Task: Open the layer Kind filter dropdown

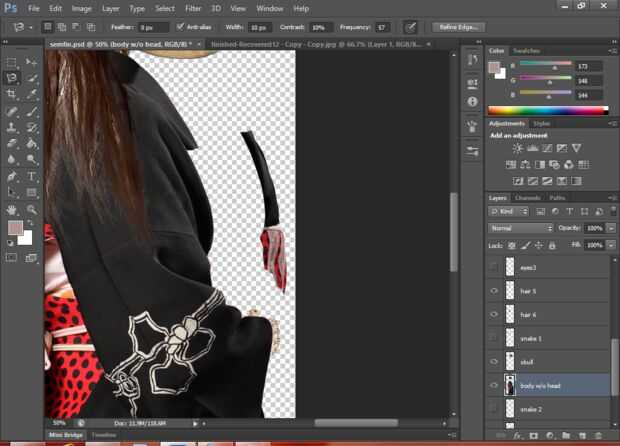Action: pos(508,212)
